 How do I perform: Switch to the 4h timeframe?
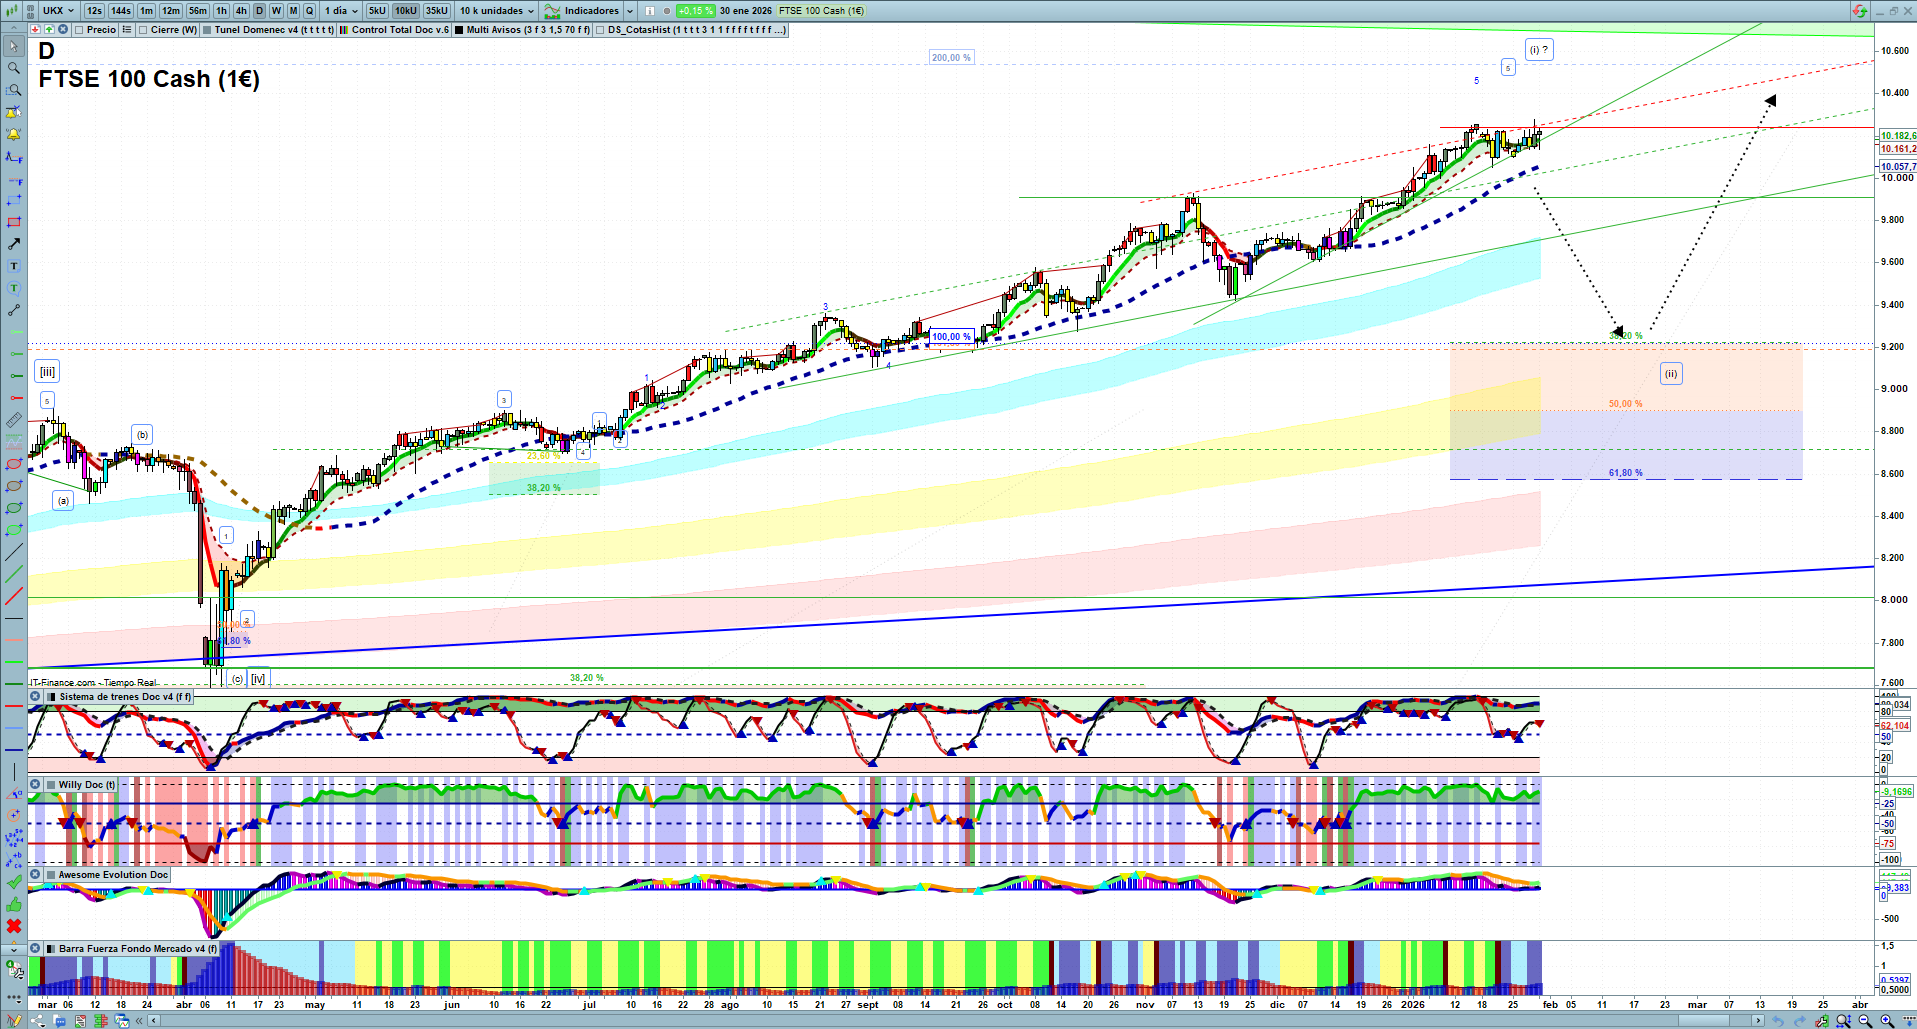(x=241, y=11)
